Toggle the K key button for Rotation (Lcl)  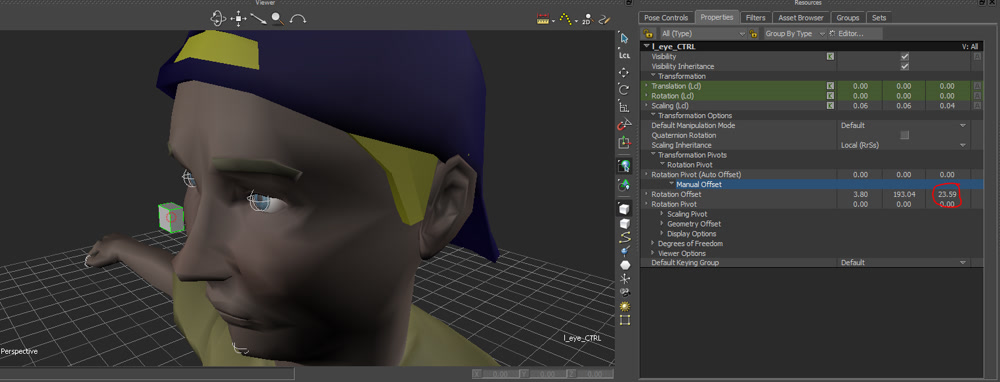[x=830, y=96]
